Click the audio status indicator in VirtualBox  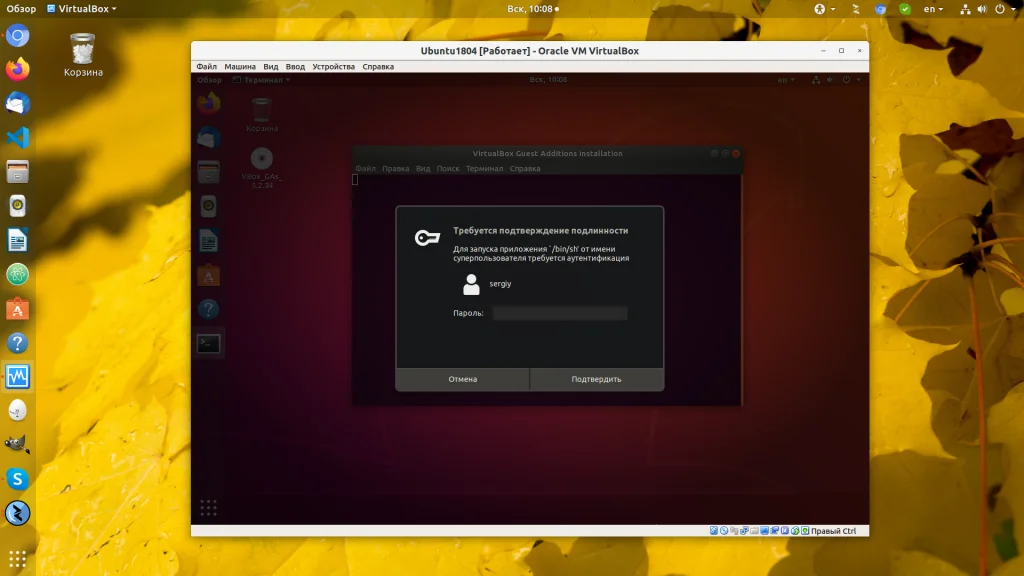click(734, 531)
